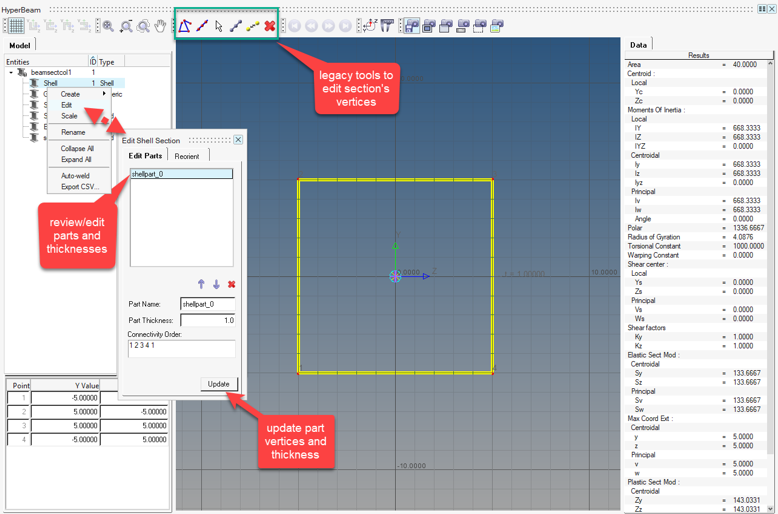Viewport: 778px width, 514px height.
Task: Open the Create submenu arrow
Action: click(104, 94)
